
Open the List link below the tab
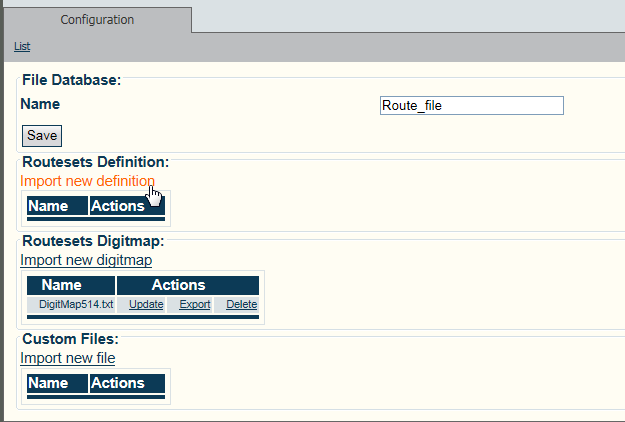click(22, 47)
